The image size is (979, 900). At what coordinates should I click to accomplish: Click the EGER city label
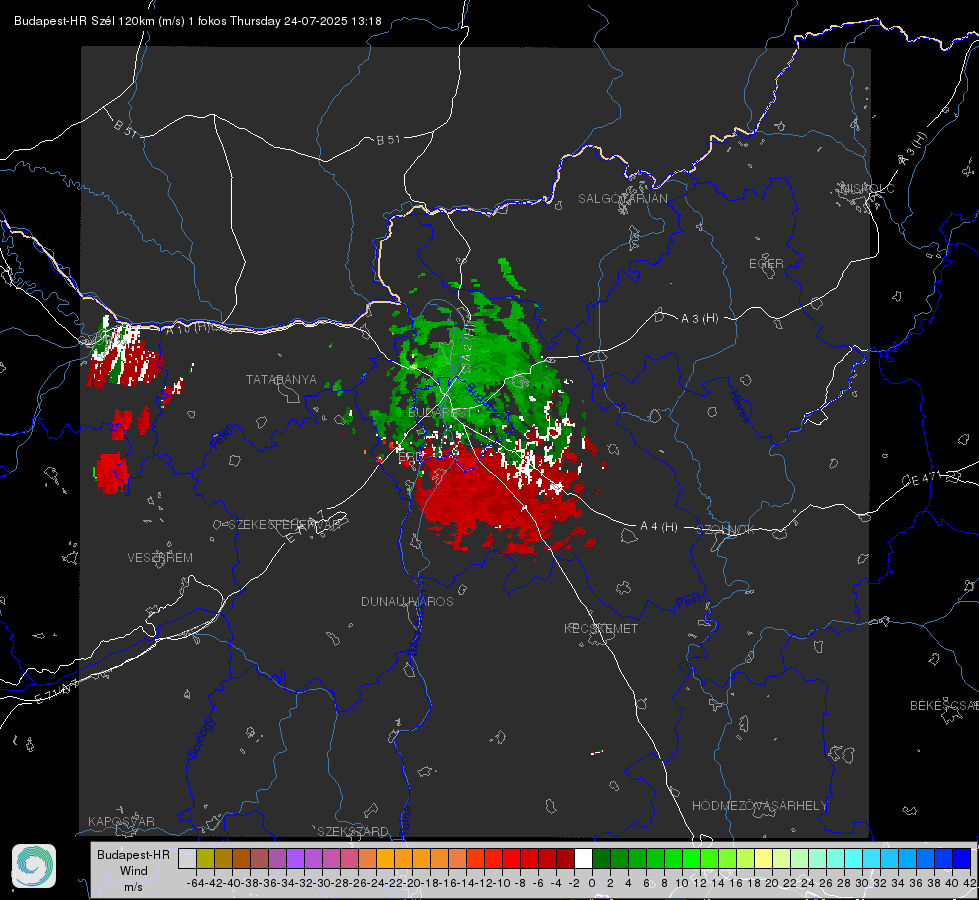coord(766,264)
